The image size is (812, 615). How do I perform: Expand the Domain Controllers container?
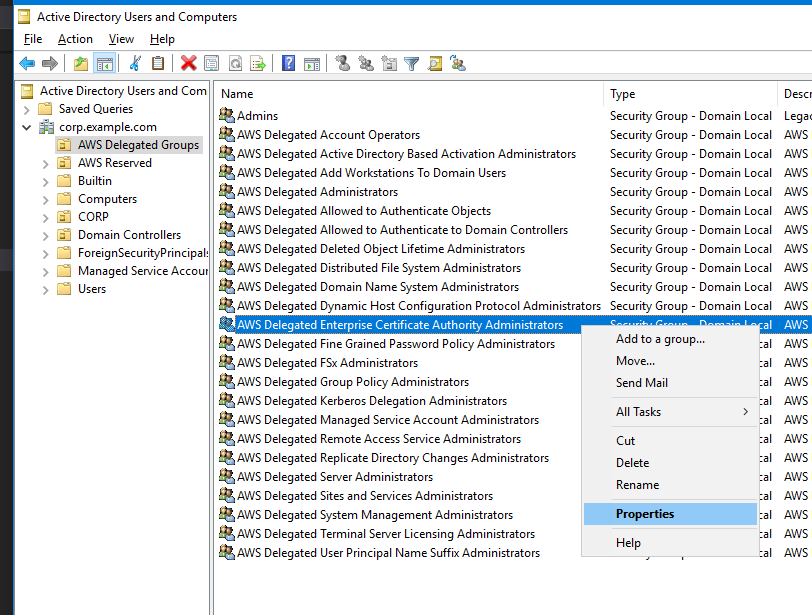[x=44, y=235]
